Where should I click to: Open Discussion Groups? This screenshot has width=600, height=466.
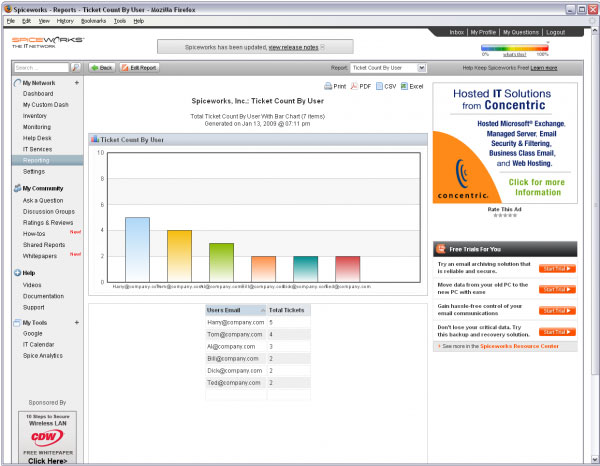49,212
